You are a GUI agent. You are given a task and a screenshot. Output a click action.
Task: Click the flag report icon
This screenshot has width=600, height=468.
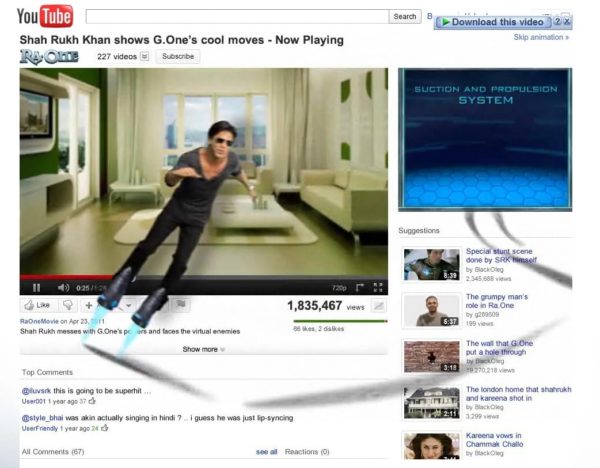182,305
